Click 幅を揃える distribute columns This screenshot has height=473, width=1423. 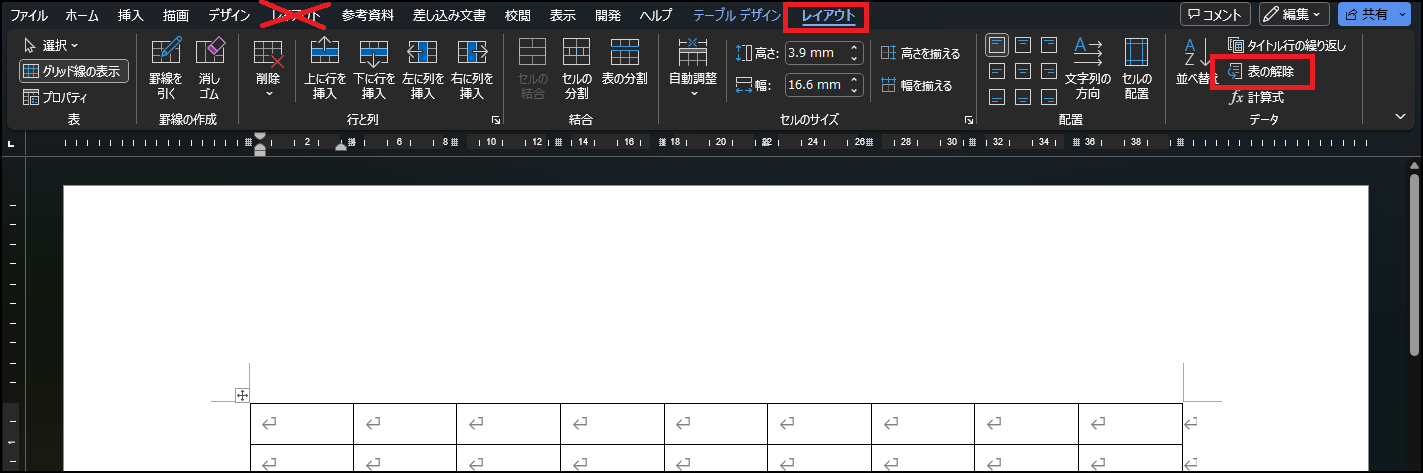[x=916, y=86]
